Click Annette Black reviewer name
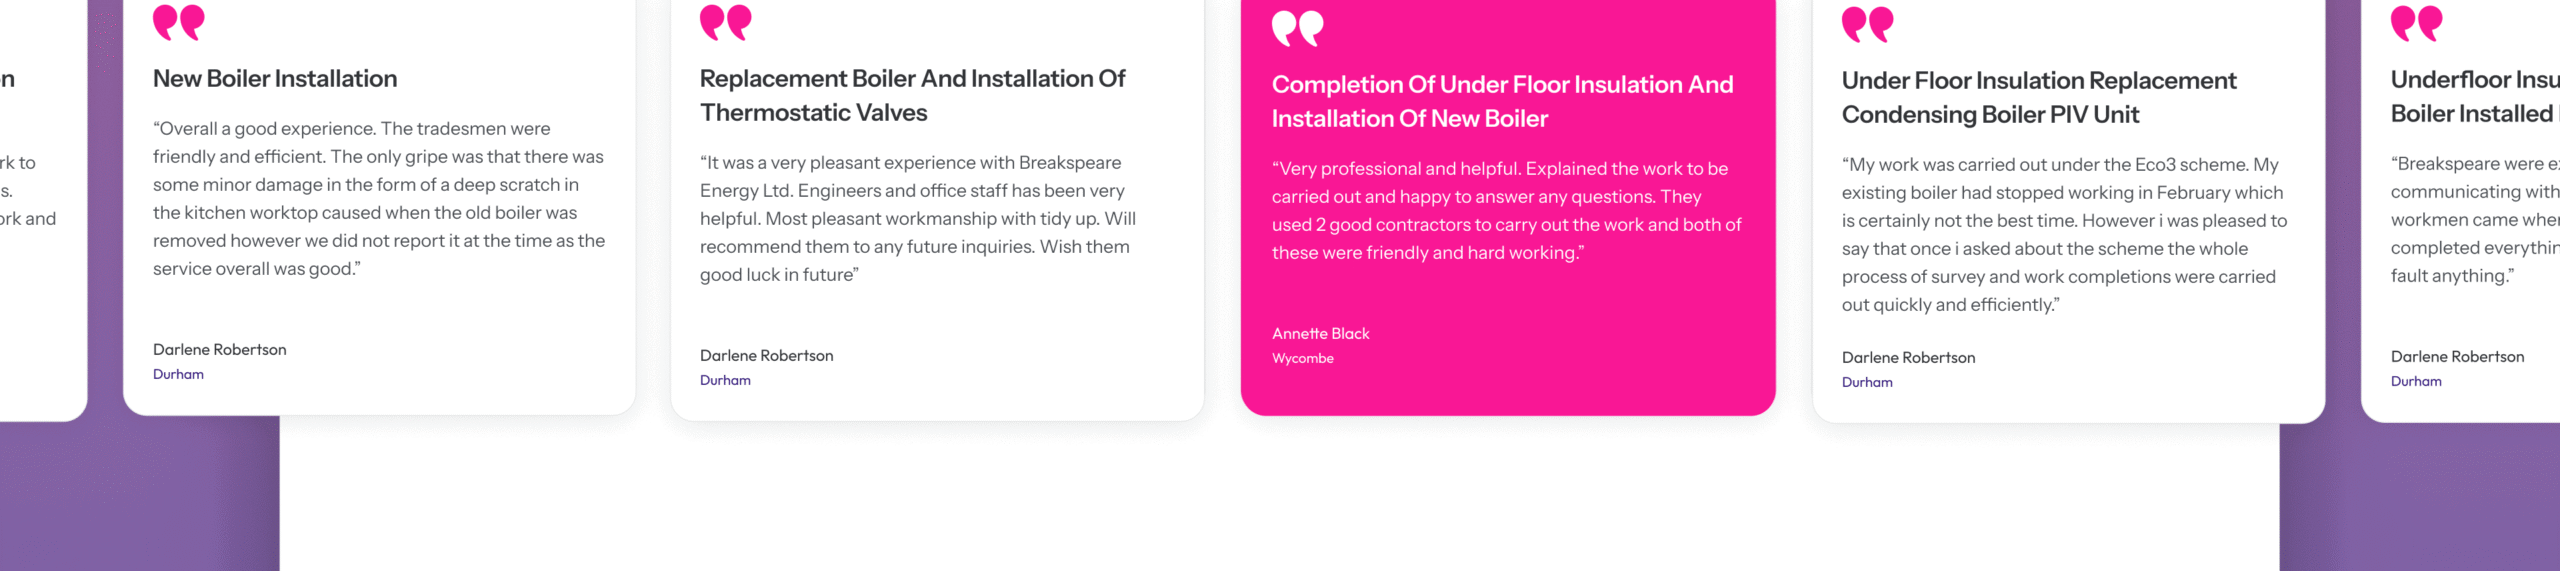This screenshot has width=2560, height=571. pyautogui.click(x=1320, y=333)
